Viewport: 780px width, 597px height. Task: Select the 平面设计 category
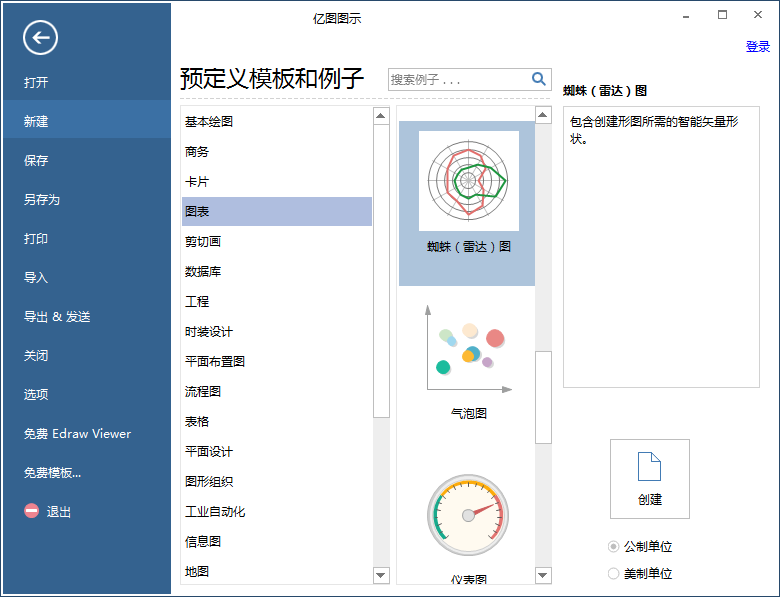277,451
